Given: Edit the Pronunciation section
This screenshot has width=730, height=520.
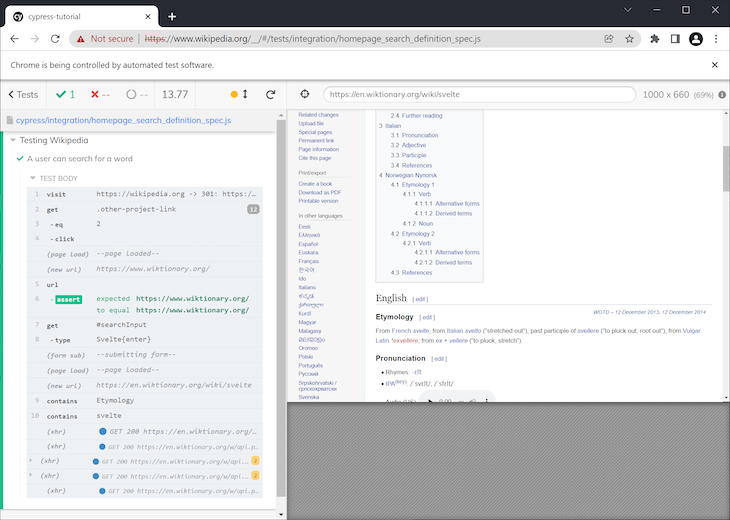Looking at the screenshot, I should pyautogui.click(x=439, y=359).
